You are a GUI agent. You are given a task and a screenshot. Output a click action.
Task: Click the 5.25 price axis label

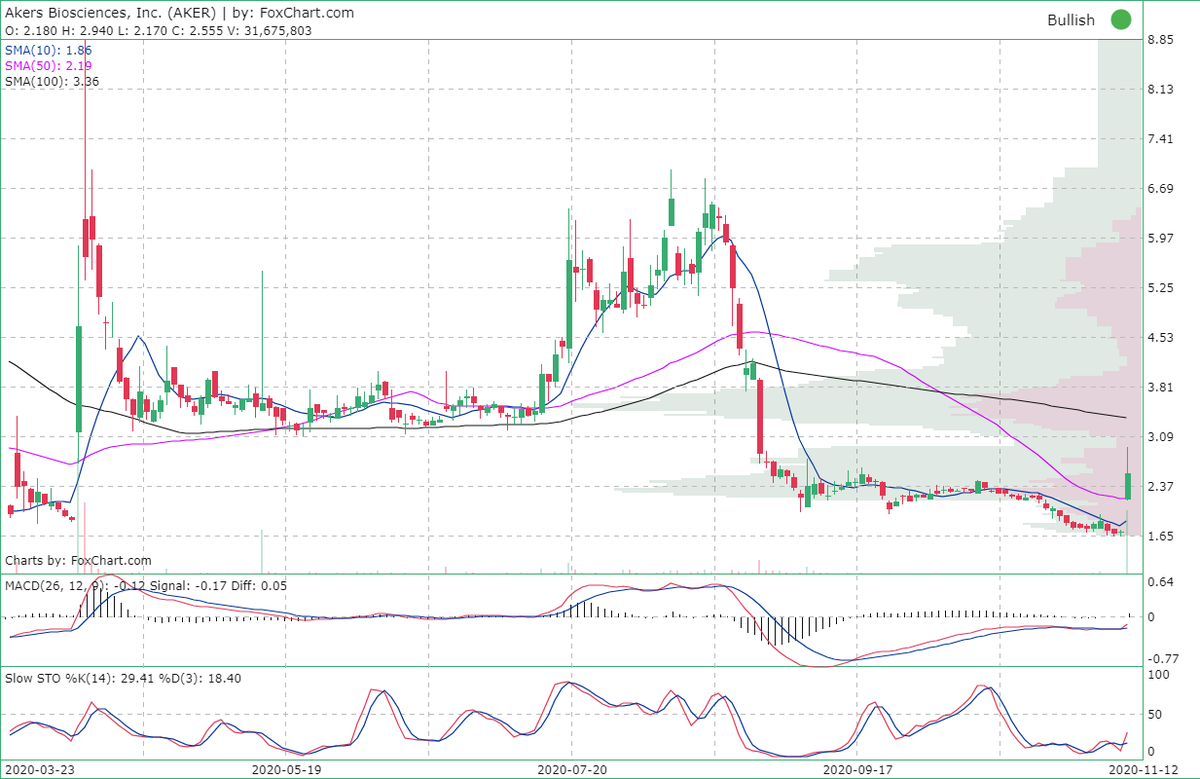click(x=1160, y=288)
